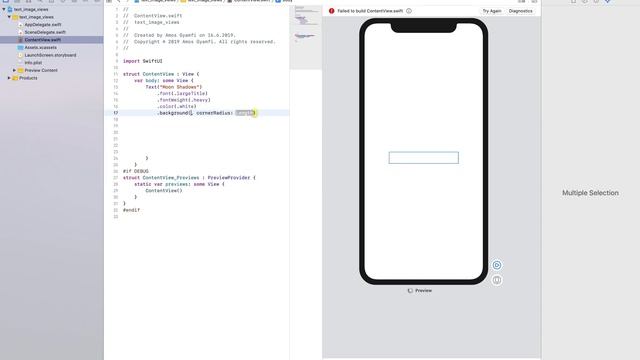Image resolution: width=640 pixels, height=360 pixels.
Task: Click the Preview Content folder icon
Action: [20, 70]
